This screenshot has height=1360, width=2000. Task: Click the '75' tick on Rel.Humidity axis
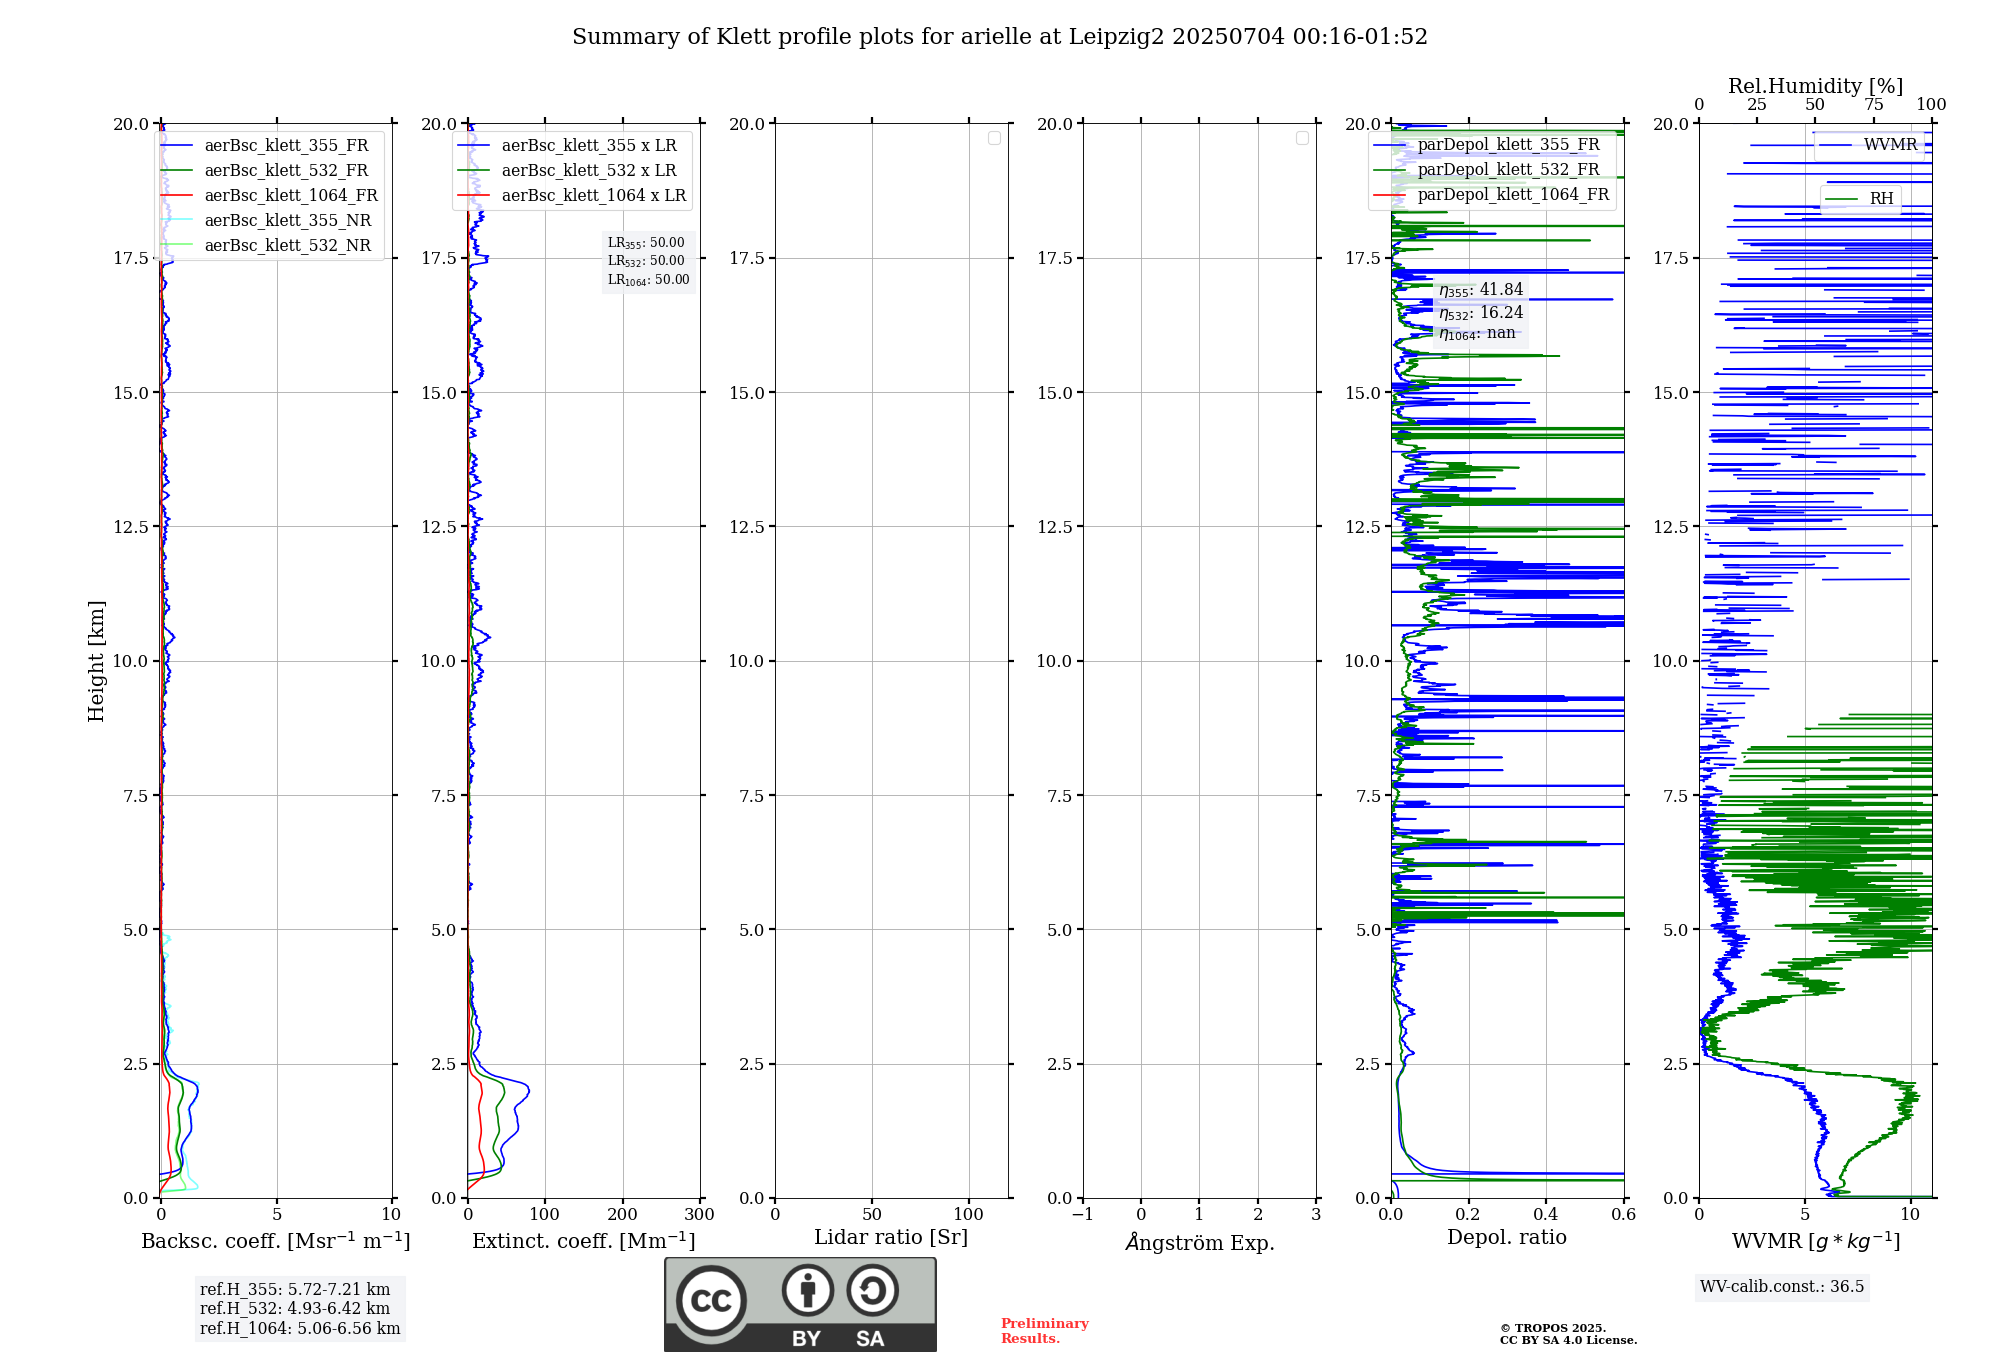point(1873,105)
